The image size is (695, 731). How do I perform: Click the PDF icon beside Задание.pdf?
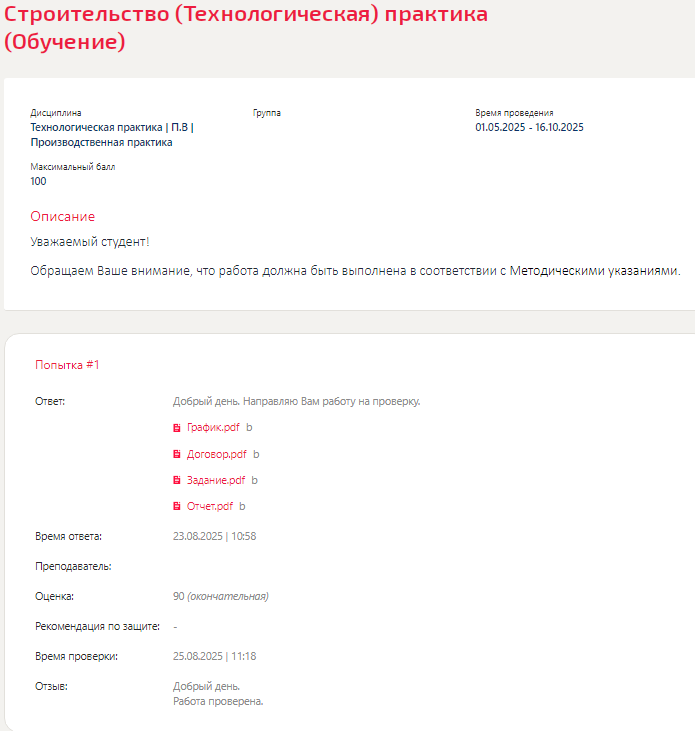[177, 480]
